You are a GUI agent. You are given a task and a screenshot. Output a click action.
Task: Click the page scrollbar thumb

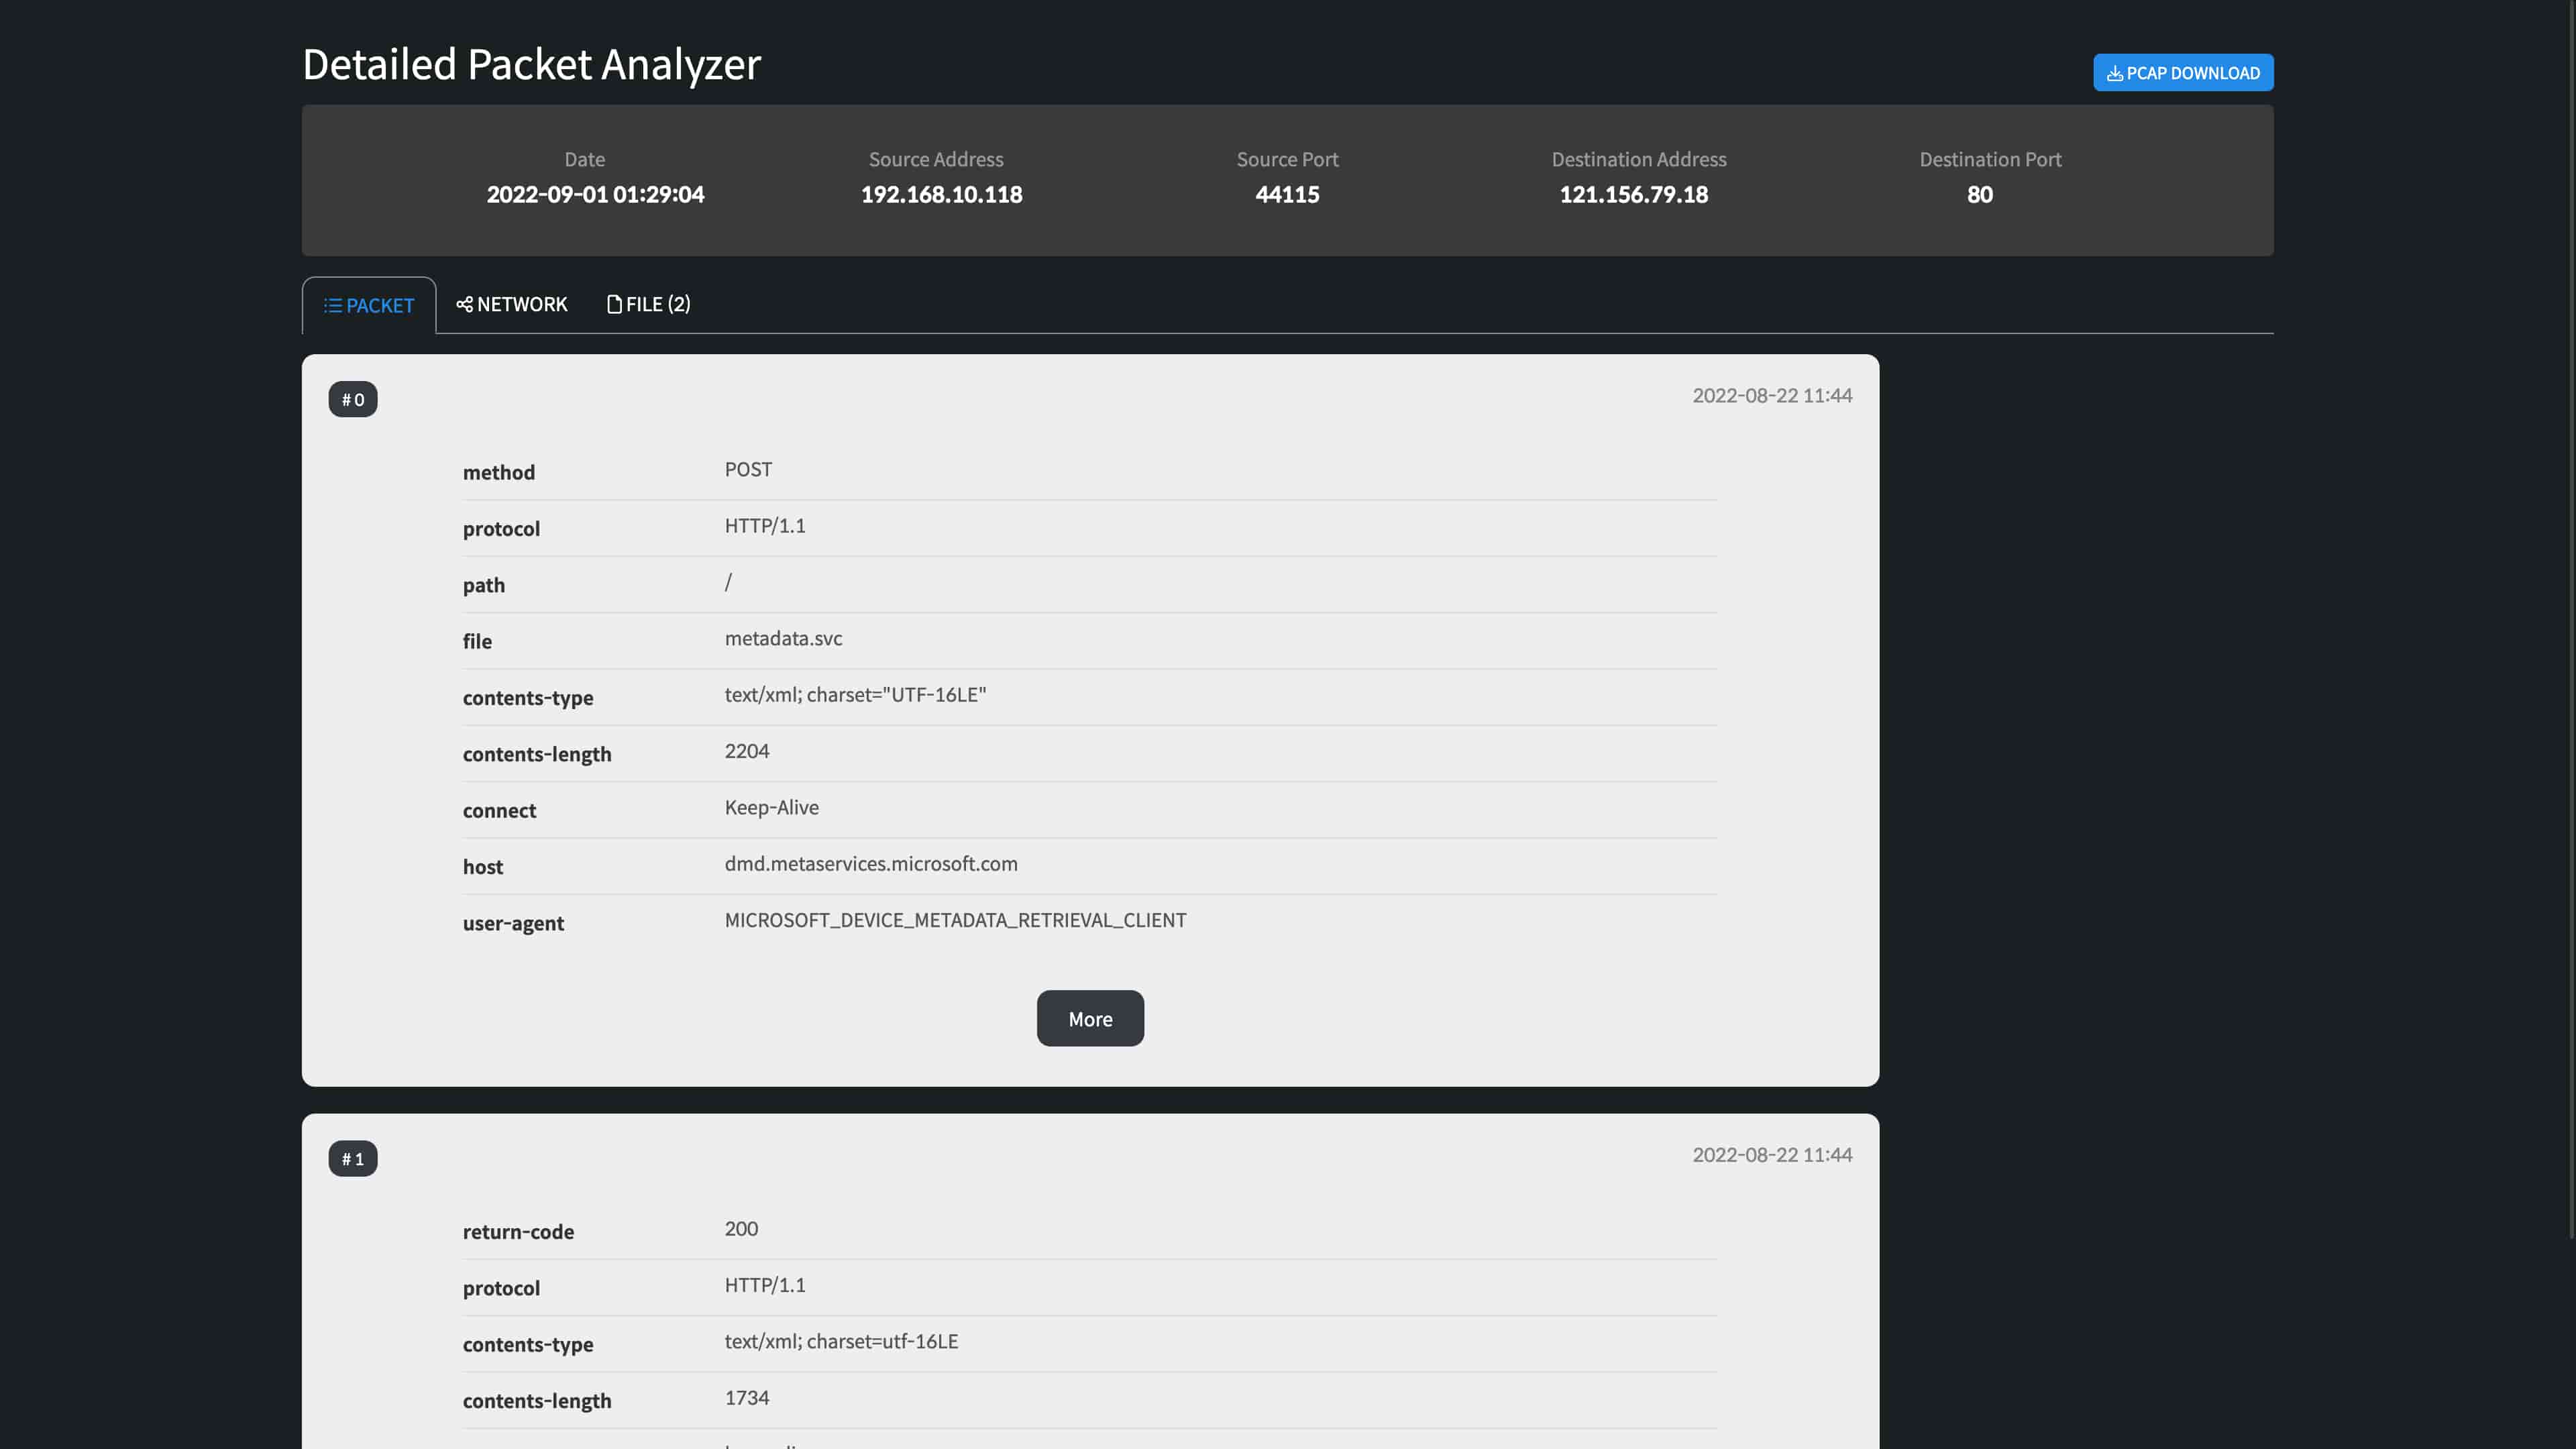pyautogui.click(x=2571, y=620)
